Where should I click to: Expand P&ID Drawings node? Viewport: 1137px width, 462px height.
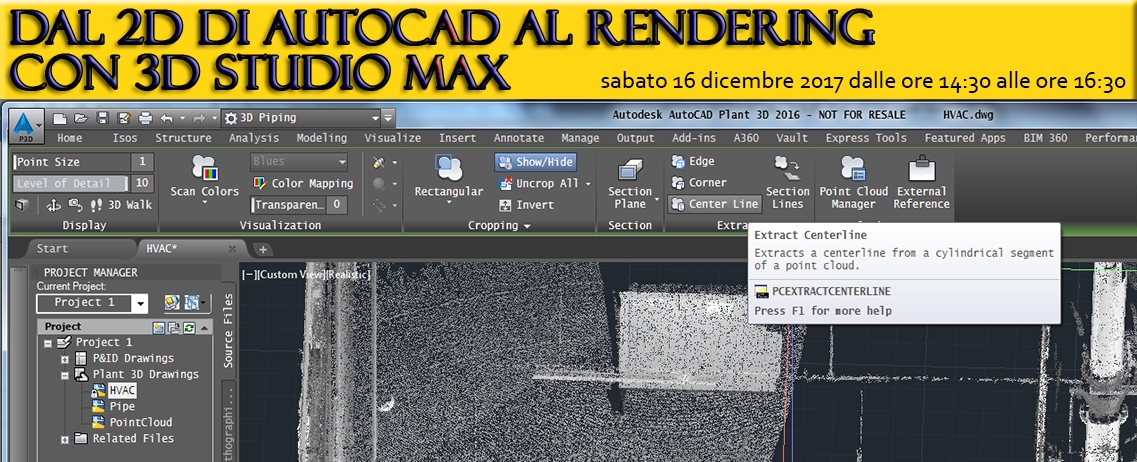65,358
